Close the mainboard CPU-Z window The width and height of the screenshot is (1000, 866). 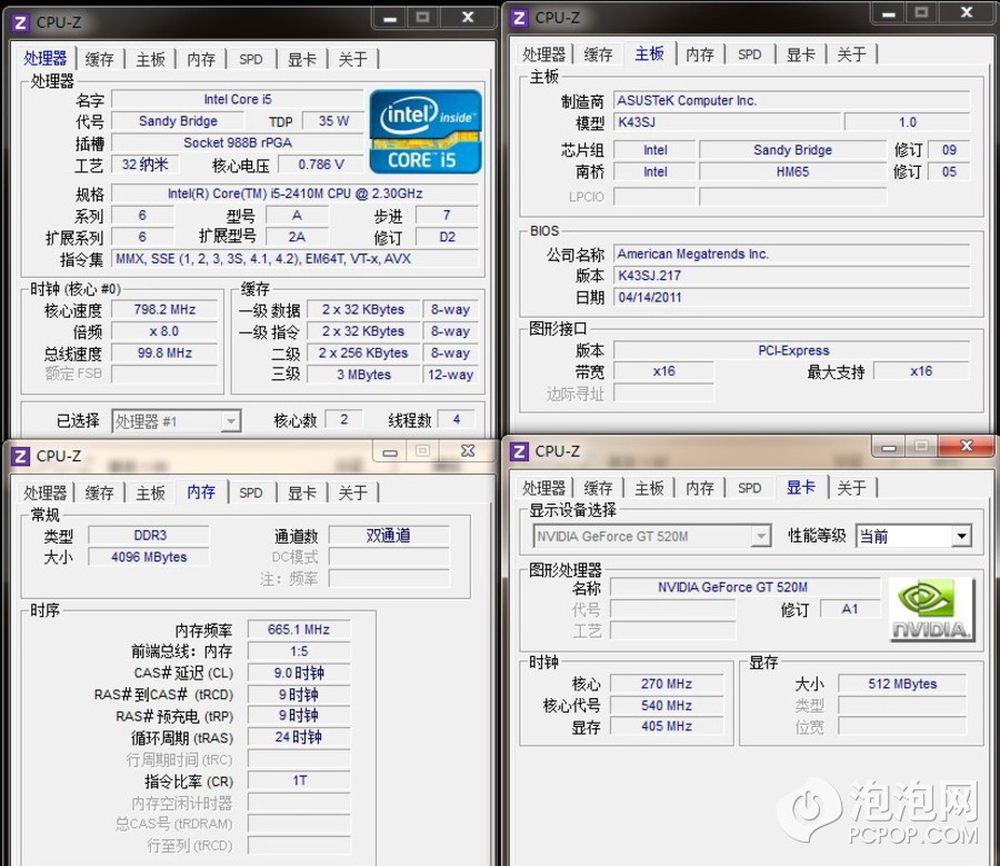coord(967,13)
